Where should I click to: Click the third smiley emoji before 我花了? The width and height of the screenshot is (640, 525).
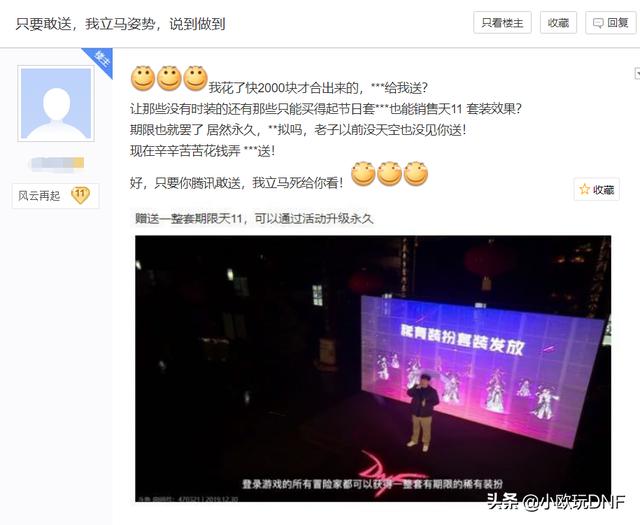(x=195, y=78)
